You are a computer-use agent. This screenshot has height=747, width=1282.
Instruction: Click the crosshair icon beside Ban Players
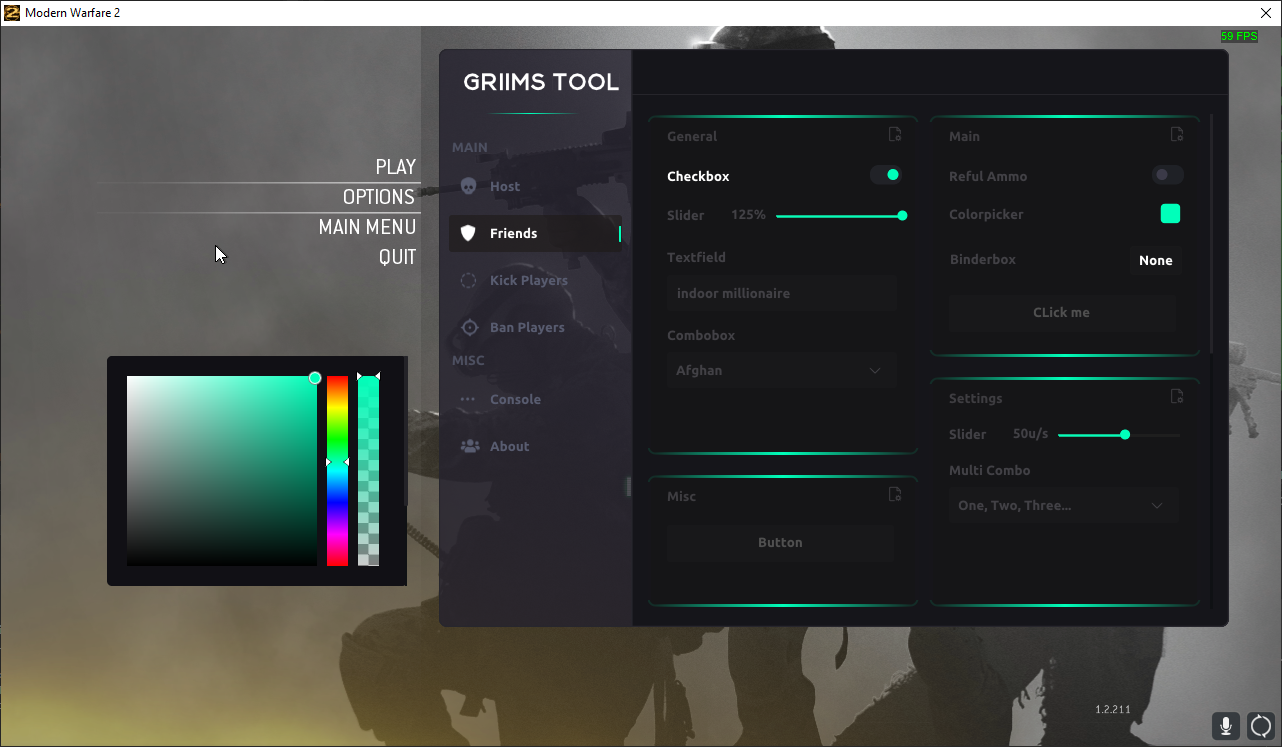tap(468, 327)
